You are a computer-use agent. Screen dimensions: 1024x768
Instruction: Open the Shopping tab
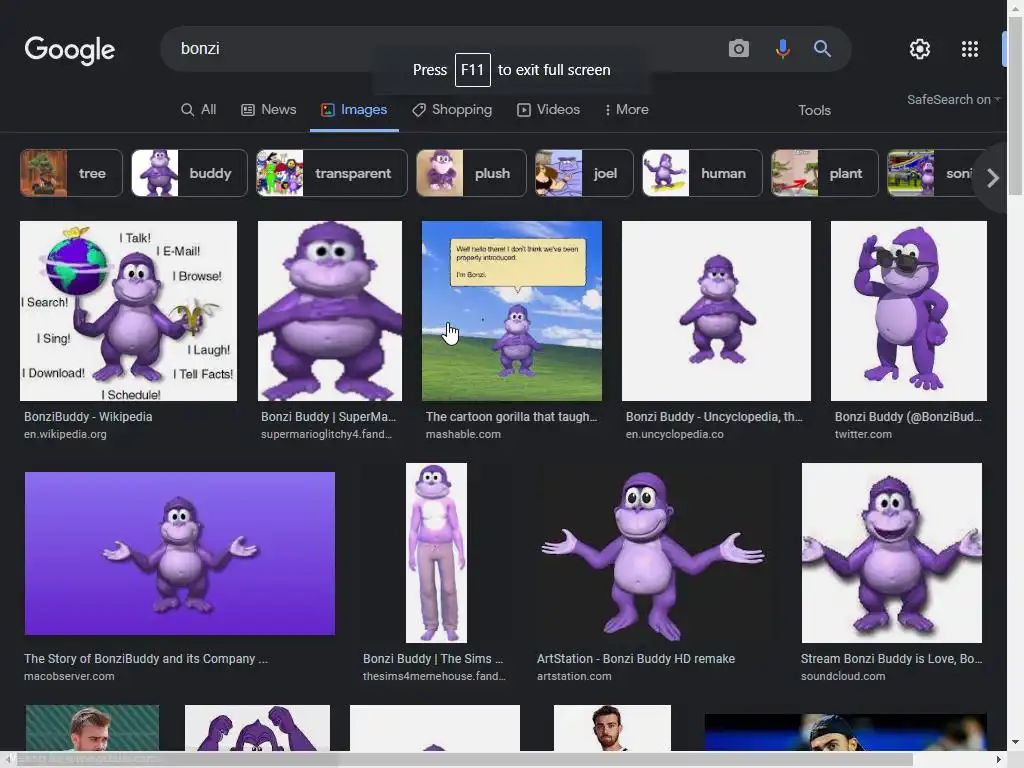pos(452,110)
